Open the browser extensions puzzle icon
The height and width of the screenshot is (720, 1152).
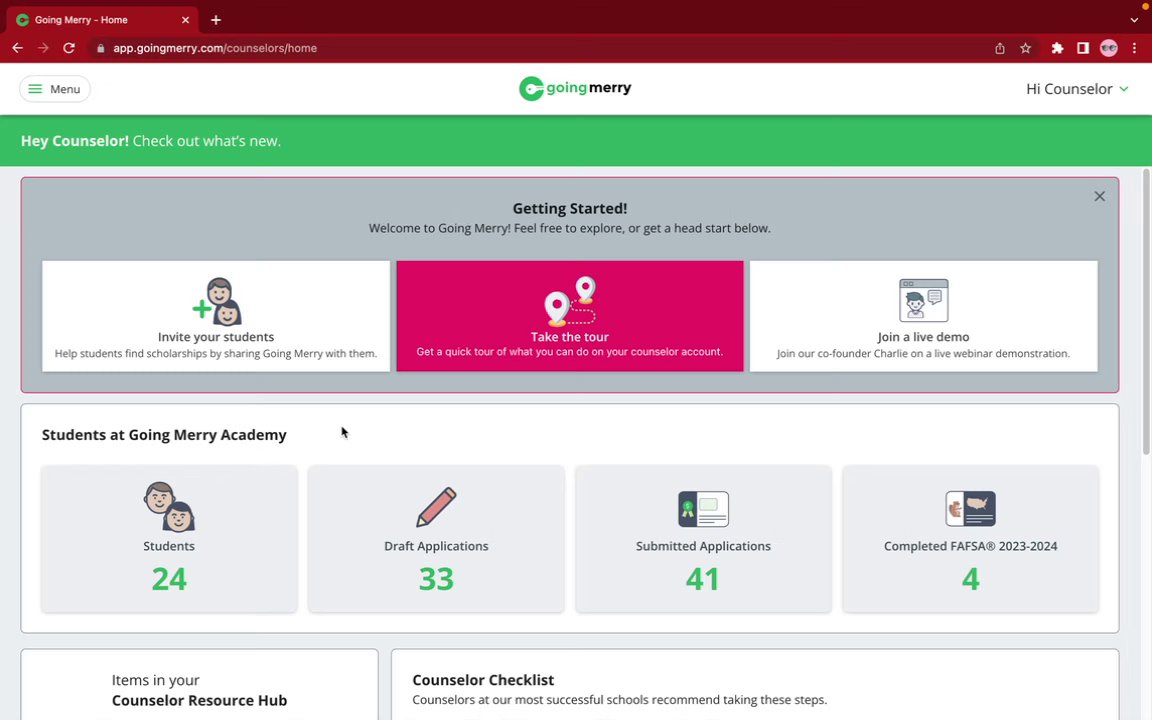tap(1057, 48)
